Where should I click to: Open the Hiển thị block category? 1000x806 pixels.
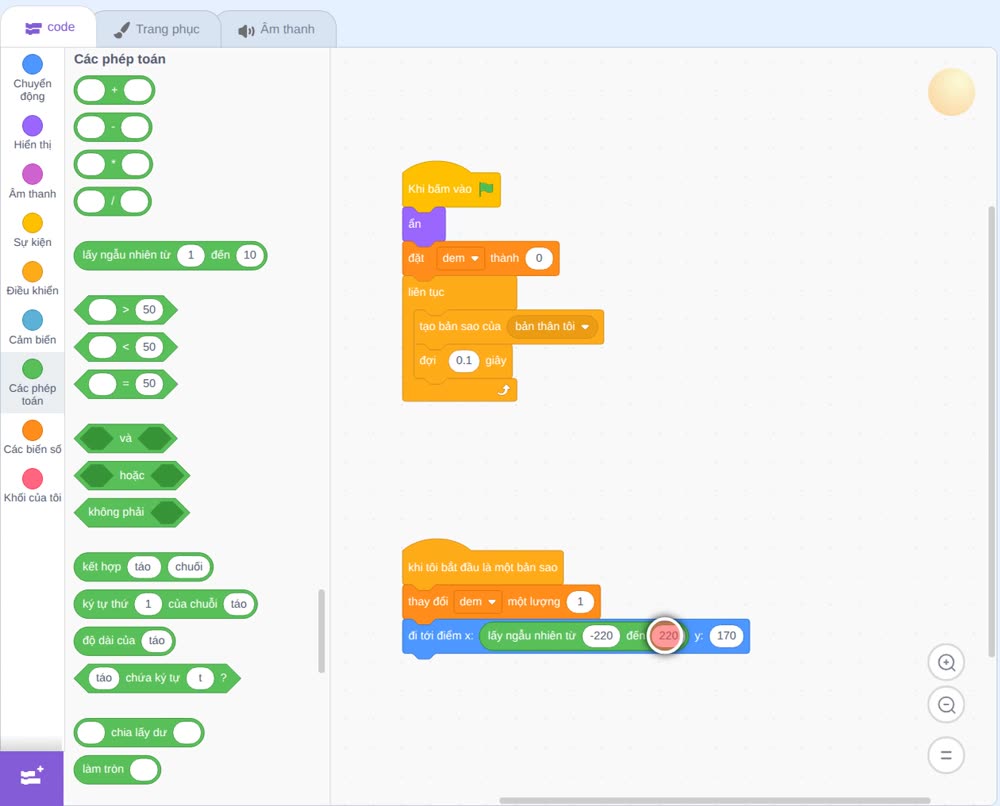[32, 133]
